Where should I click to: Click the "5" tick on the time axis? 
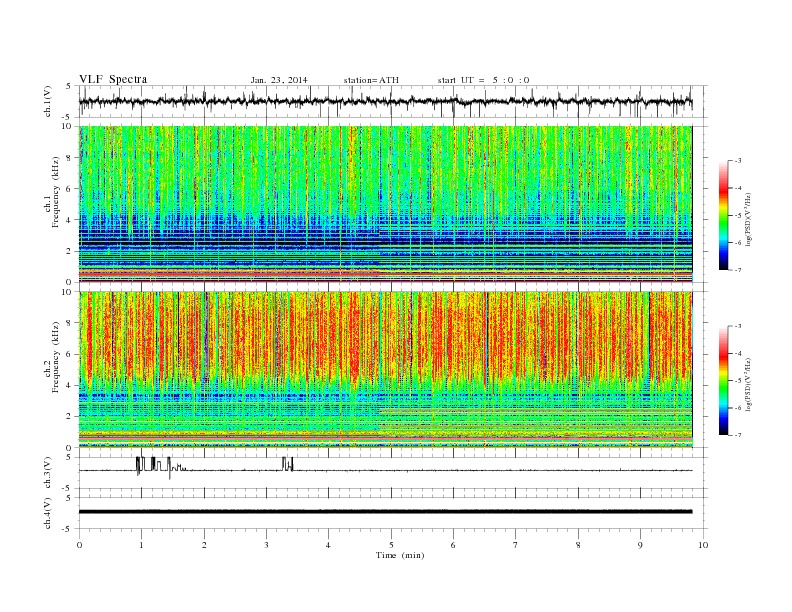click(x=391, y=545)
